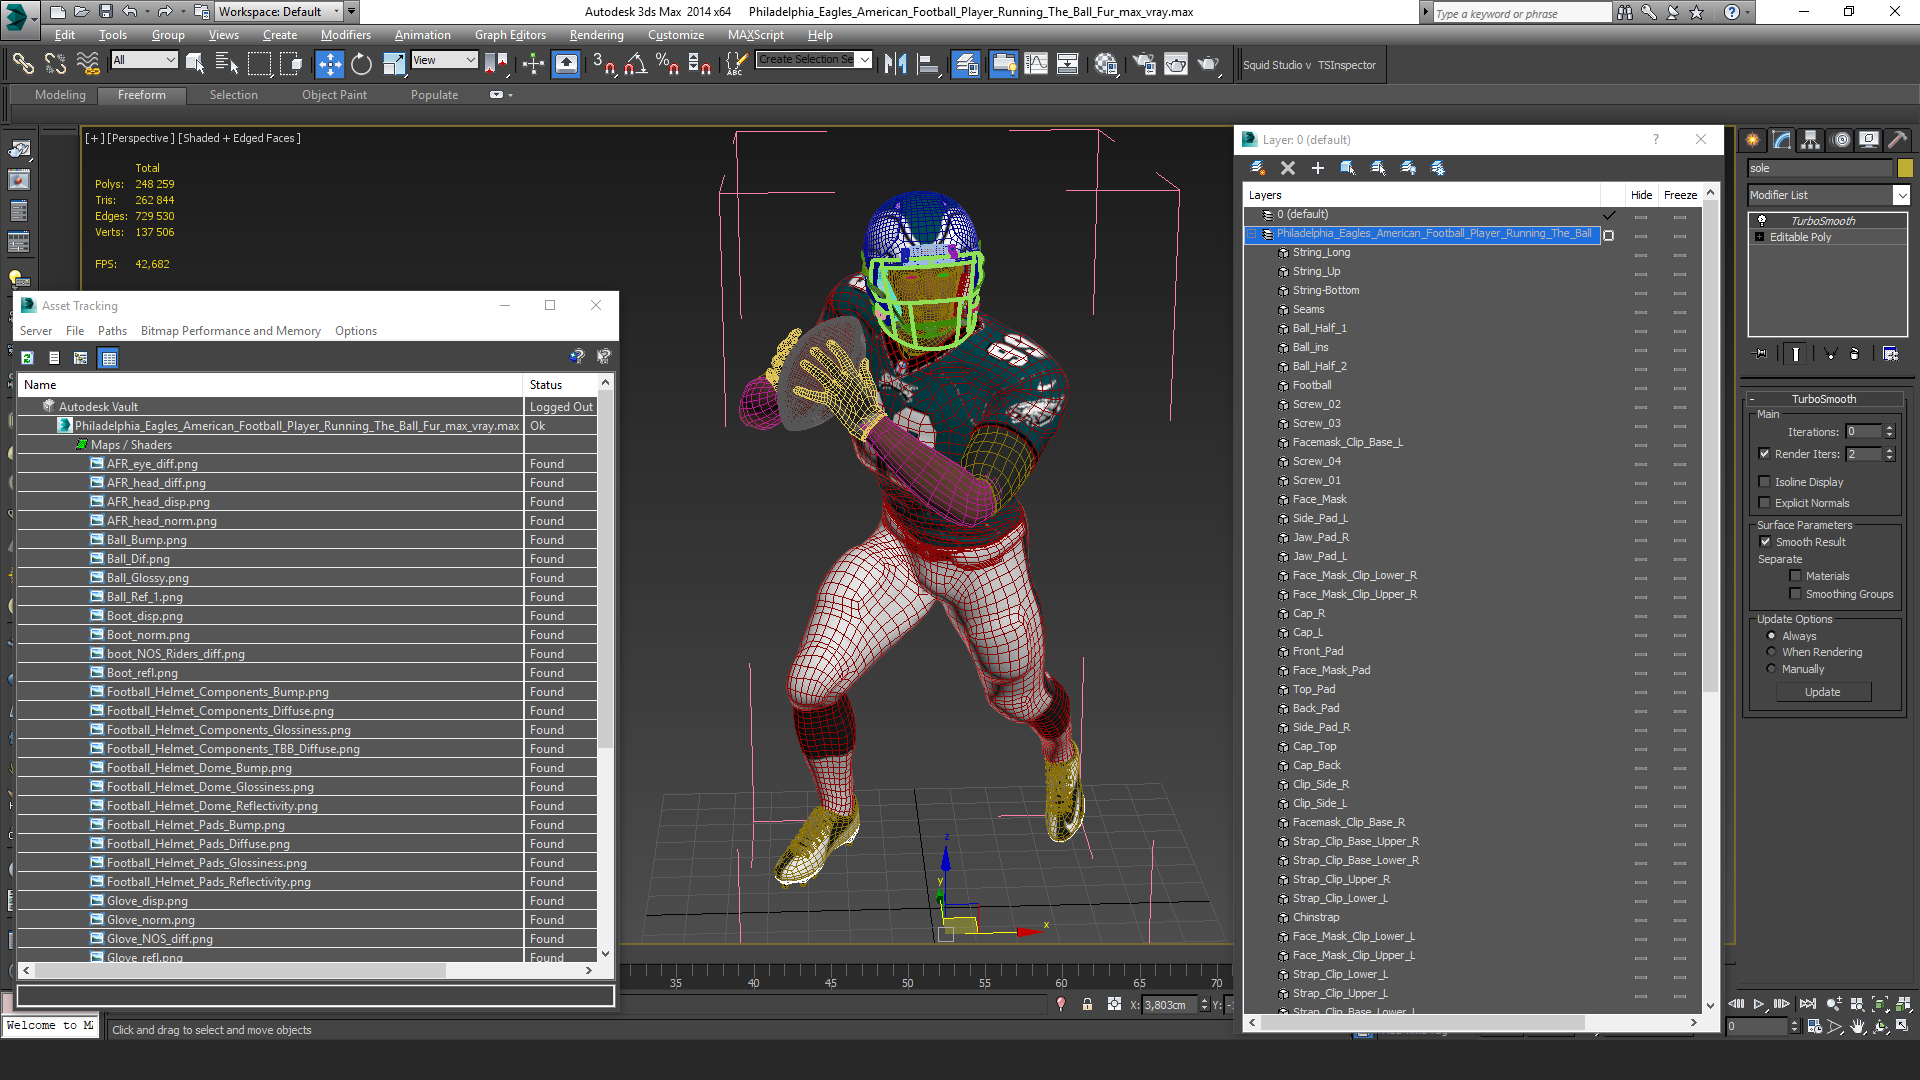Click the Rectangular Selection Region icon
The height and width of the screenshot is (1080, 1920).
point(259,65)
